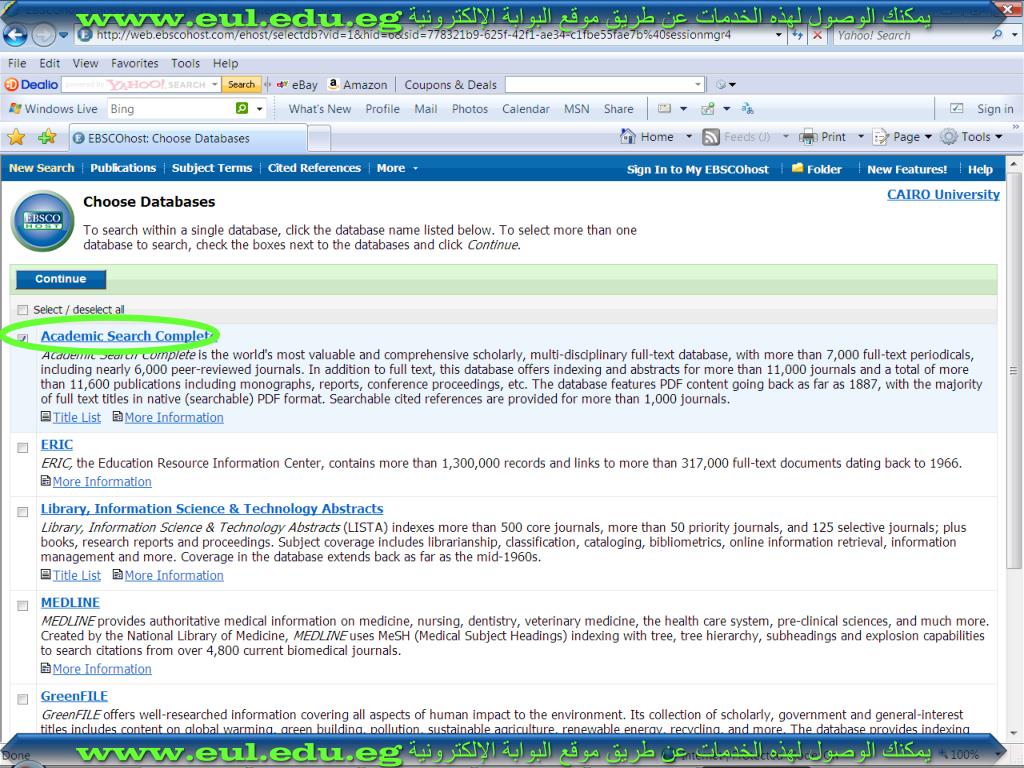Select the EBSCOhost: Choose Databases tab
Image resolution: width=1024 pixels, height=768 pixels.
pos(188,138)
